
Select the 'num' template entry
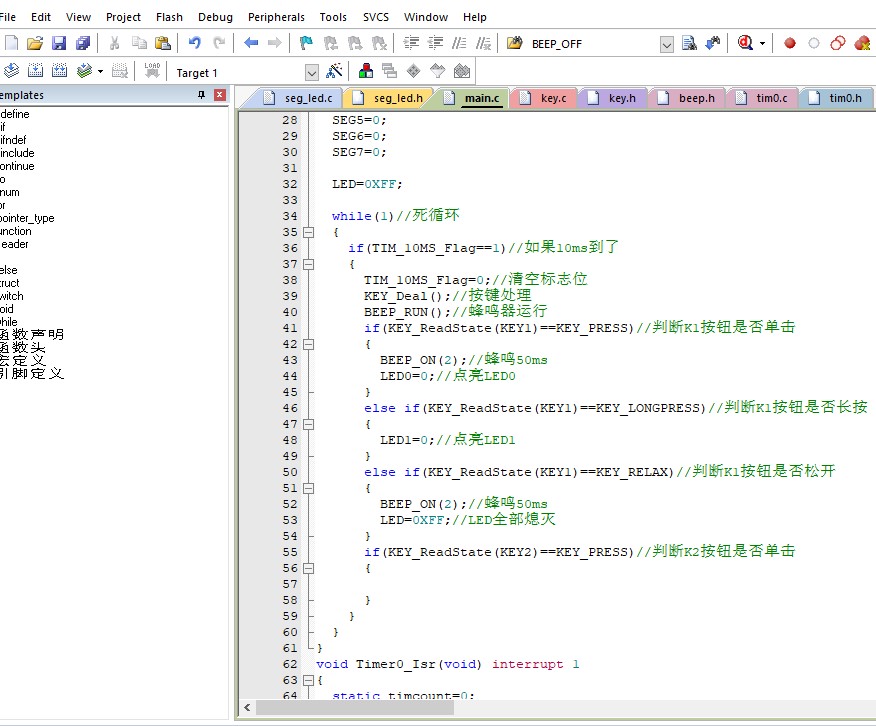10,192
